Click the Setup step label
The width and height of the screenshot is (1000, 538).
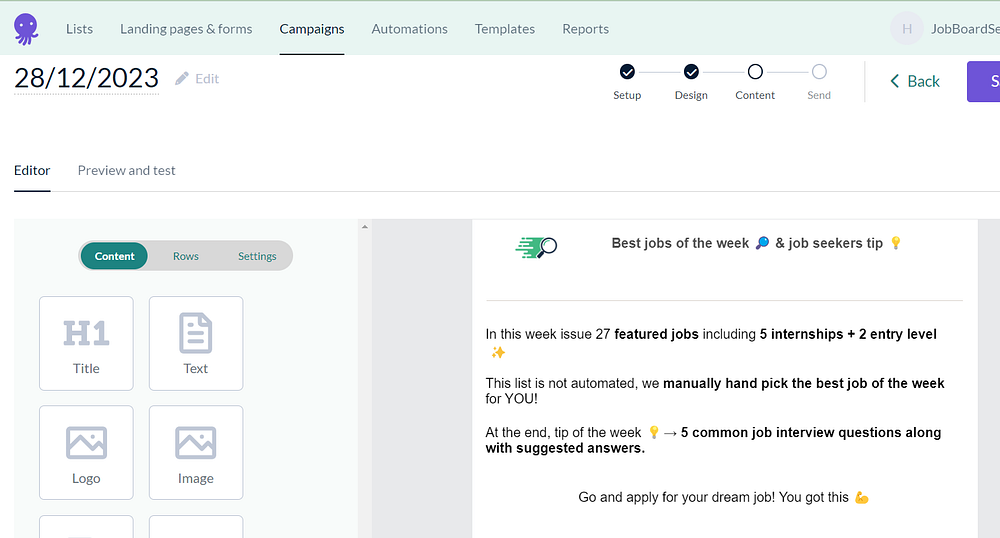(627, 95)
